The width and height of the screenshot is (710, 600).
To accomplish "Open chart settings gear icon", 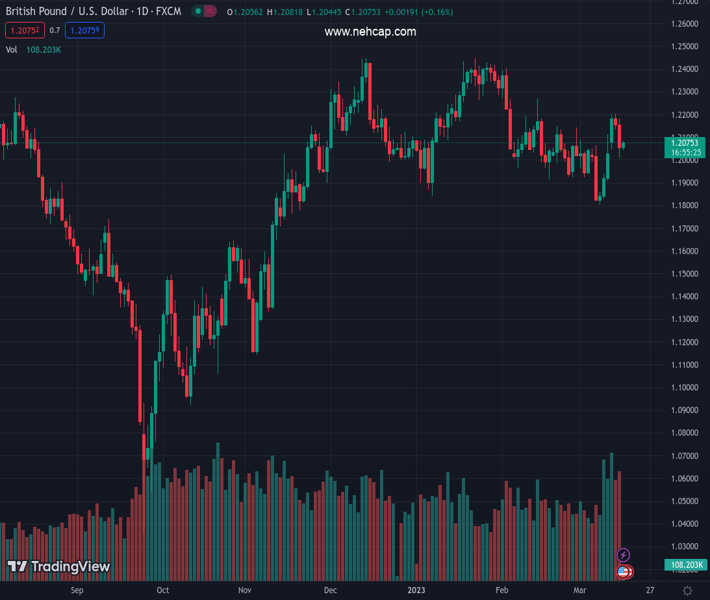I will coord(686,590).
